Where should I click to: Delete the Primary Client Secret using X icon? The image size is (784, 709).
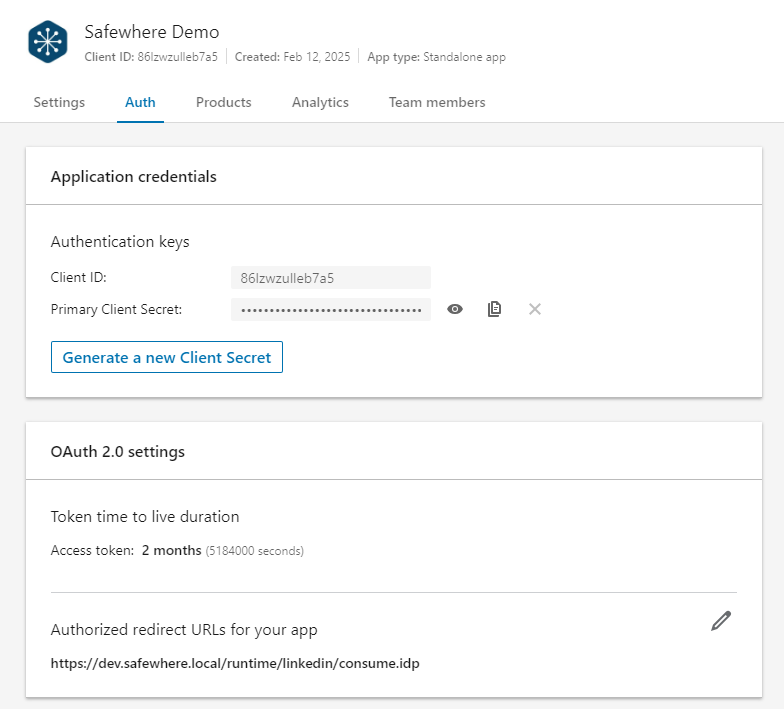[x=535, y=309]
